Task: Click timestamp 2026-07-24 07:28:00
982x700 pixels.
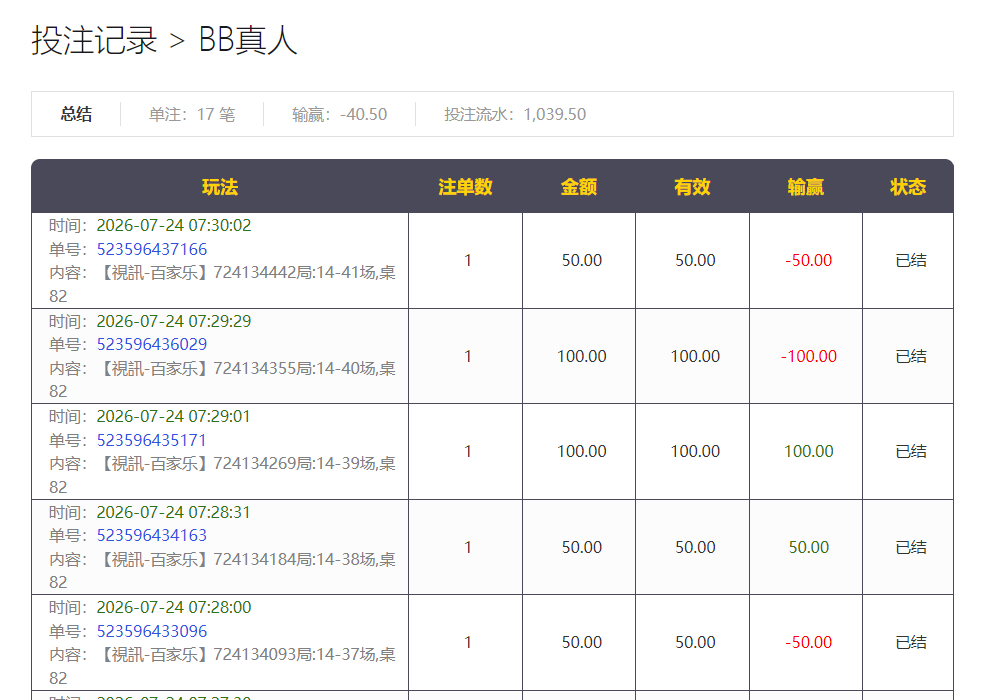Action: [x=173, y=607]
